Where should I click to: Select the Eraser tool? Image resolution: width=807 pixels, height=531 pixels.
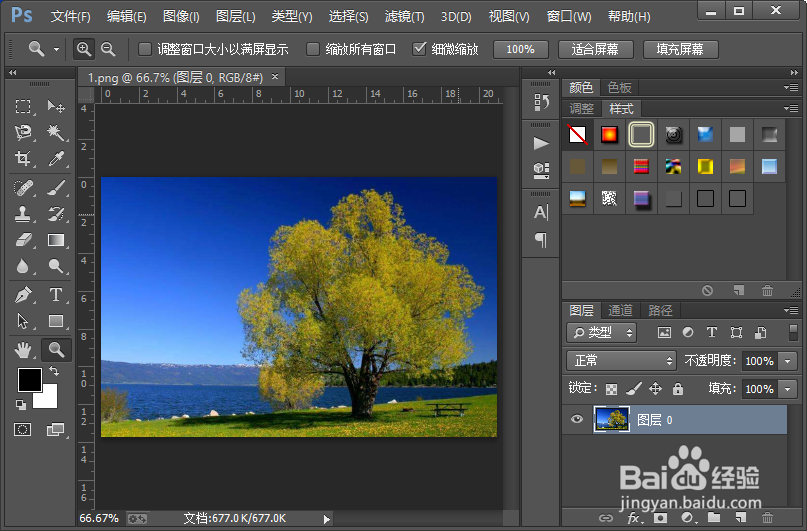23,240
